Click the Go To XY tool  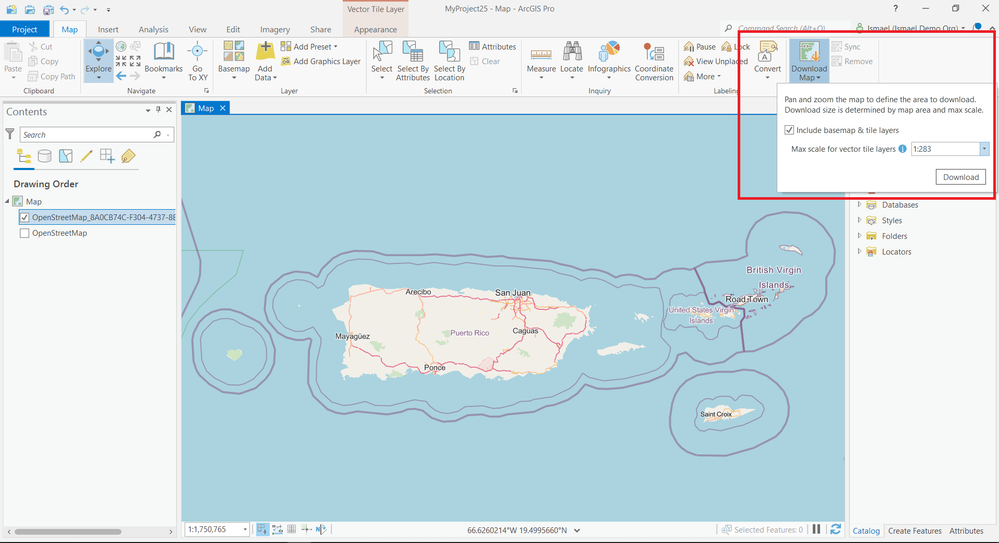[x=198, y=61]
